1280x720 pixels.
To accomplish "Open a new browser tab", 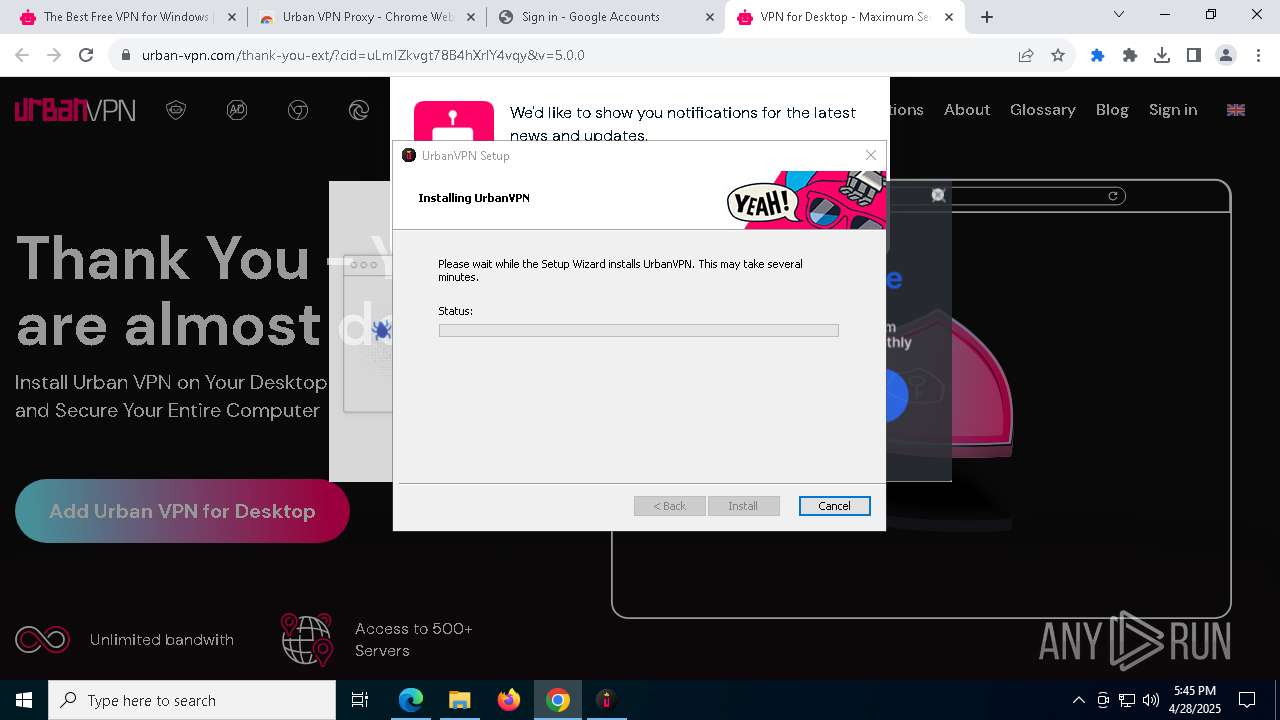I will [987, 17].
